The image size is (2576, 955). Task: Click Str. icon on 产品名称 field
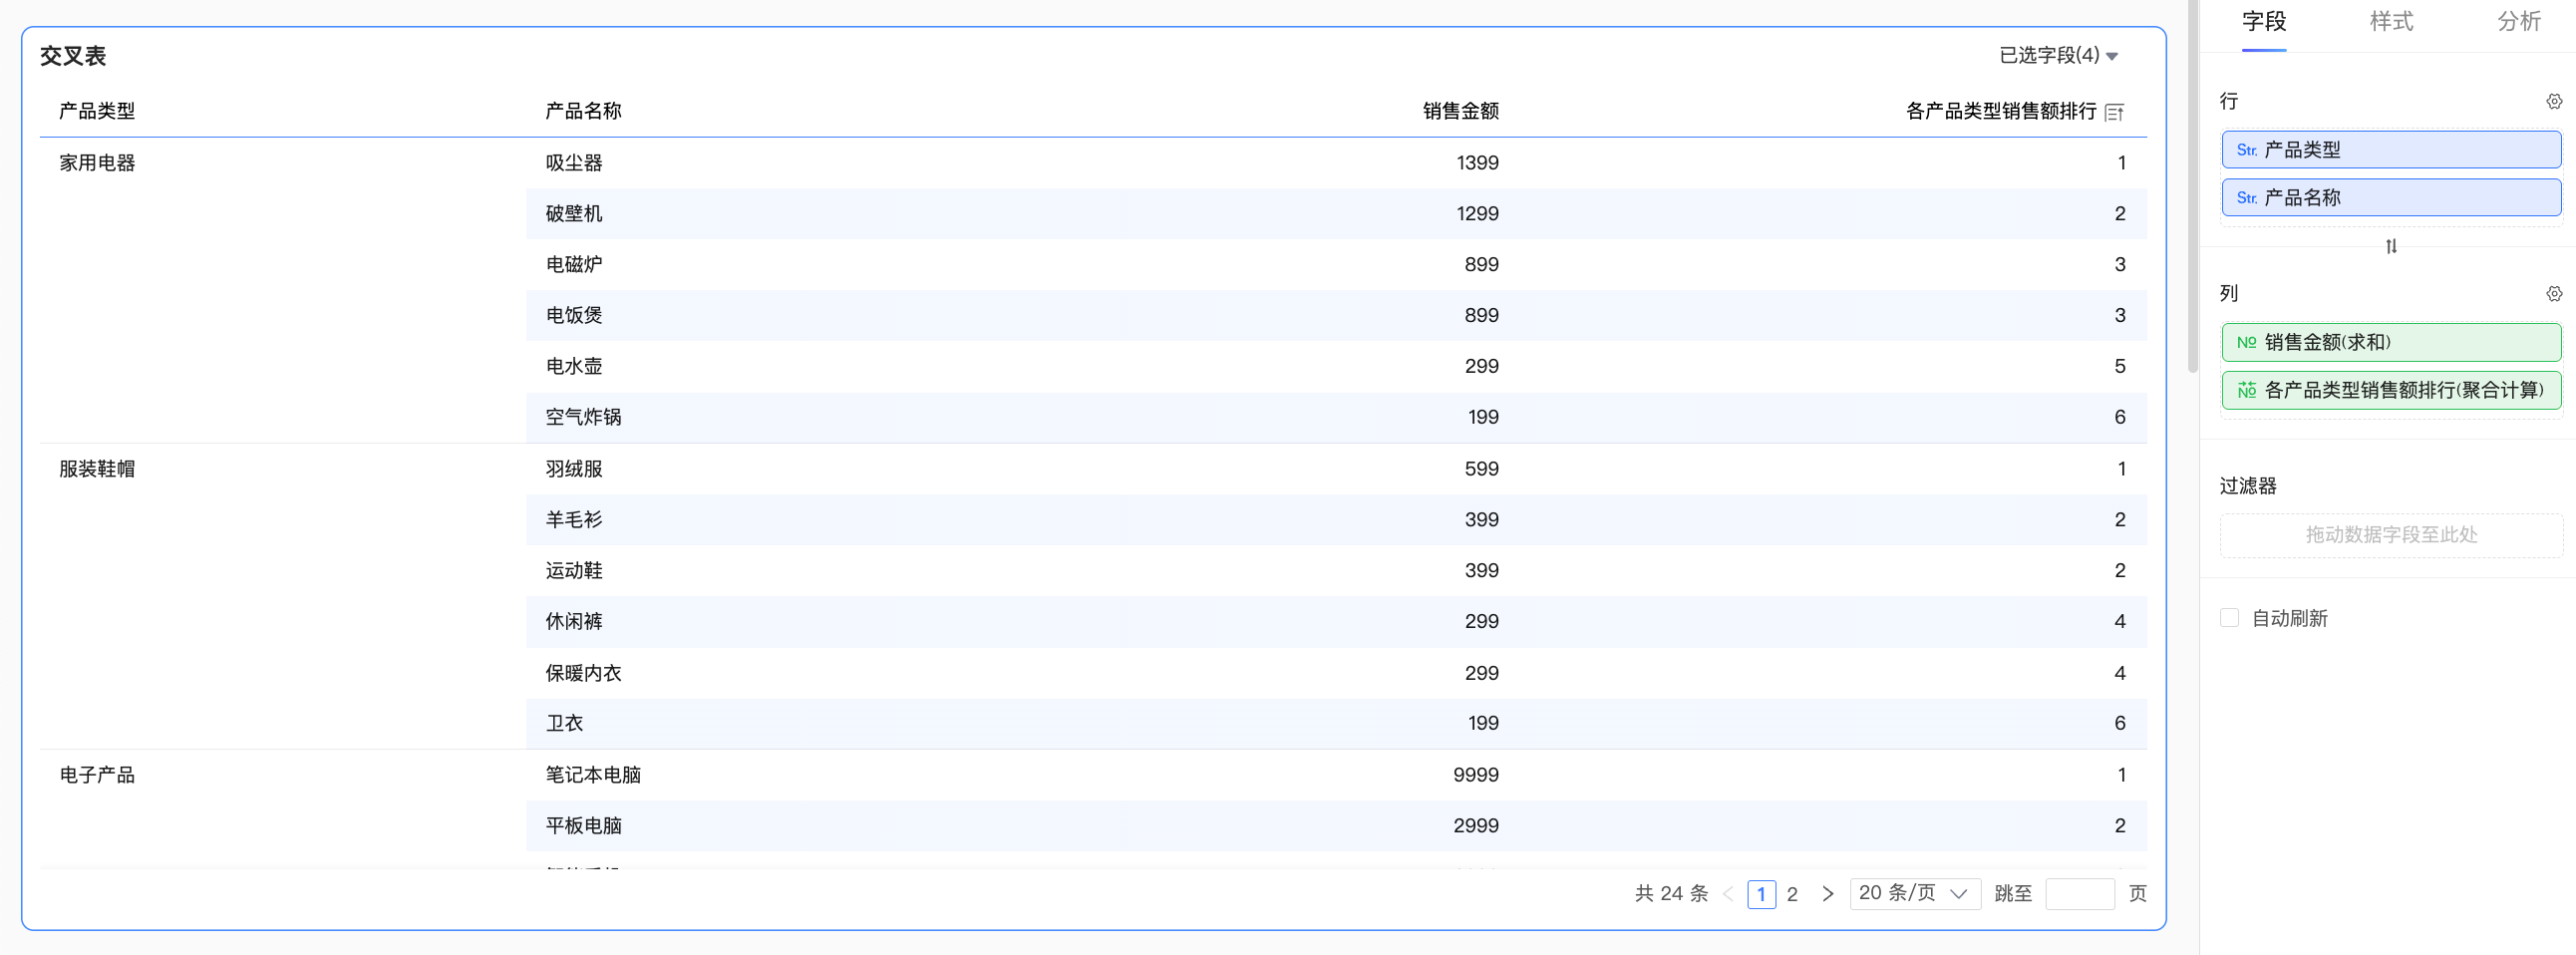coord(2246,198)
